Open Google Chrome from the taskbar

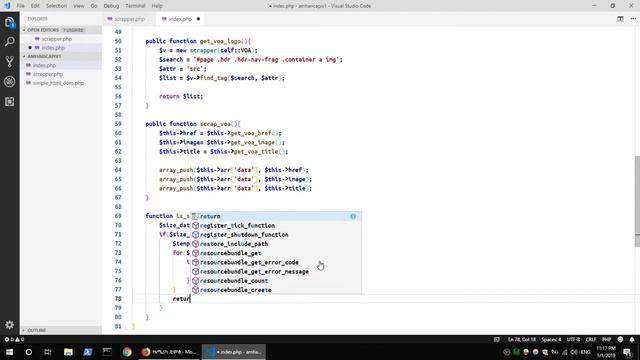click(x=127, y=352)
